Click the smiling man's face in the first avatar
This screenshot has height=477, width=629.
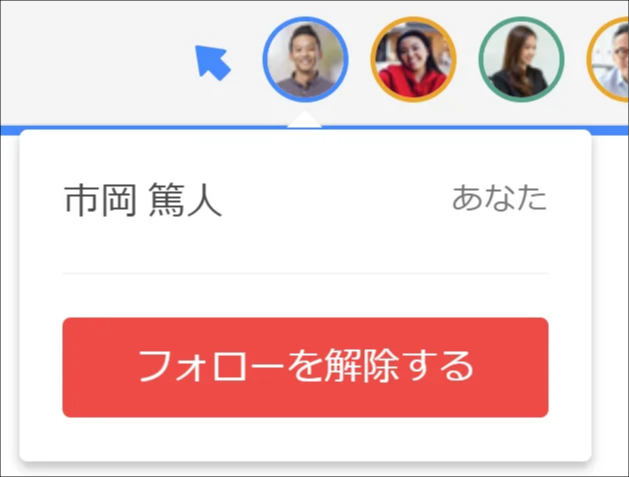coord(305,50)
